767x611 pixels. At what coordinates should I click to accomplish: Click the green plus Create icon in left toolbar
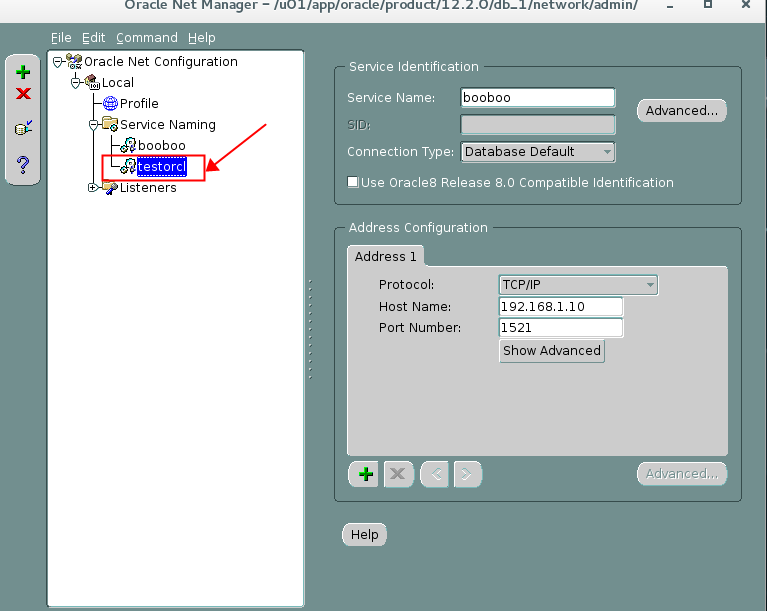[23, 73]
